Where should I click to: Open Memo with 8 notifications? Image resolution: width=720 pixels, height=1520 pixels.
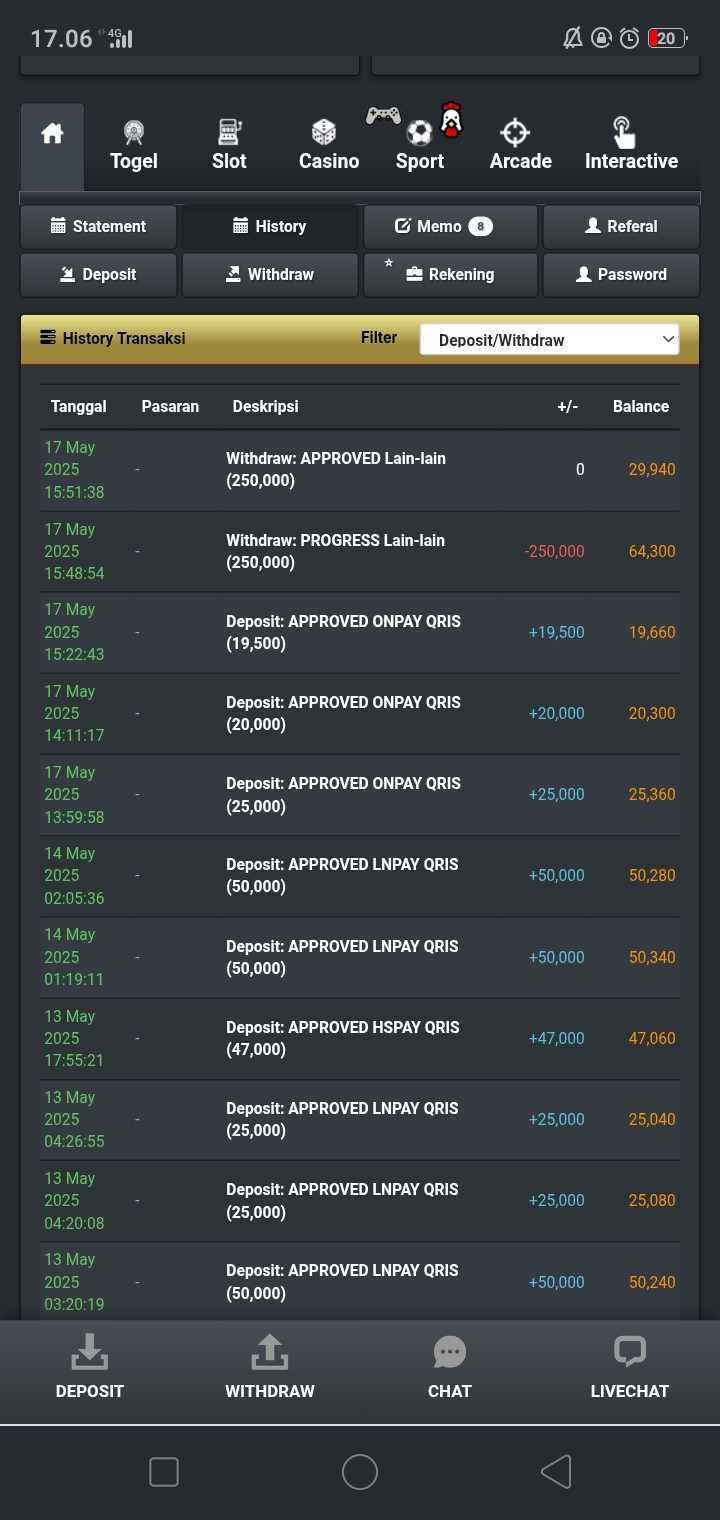tap(449, 226)
